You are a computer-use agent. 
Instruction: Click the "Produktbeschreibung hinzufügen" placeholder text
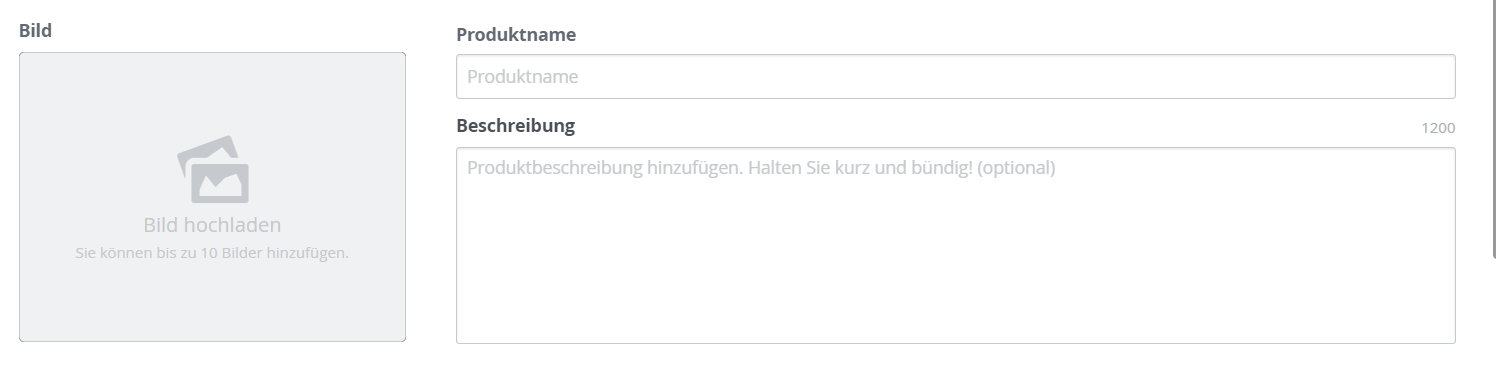[603, 168]
